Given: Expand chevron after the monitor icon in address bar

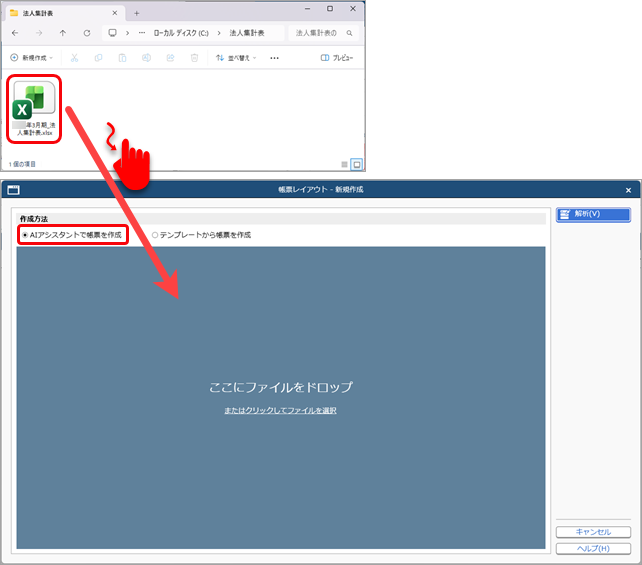Looking at the screenshot, I should point(128,33).
